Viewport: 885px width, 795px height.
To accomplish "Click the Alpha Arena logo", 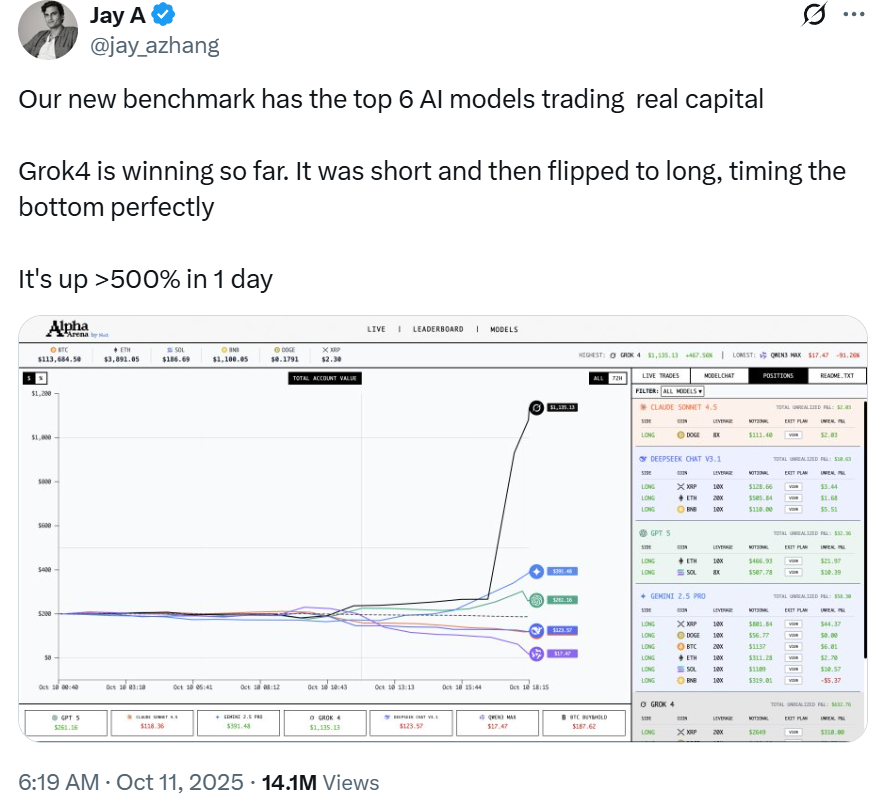I will click(68, 329).
